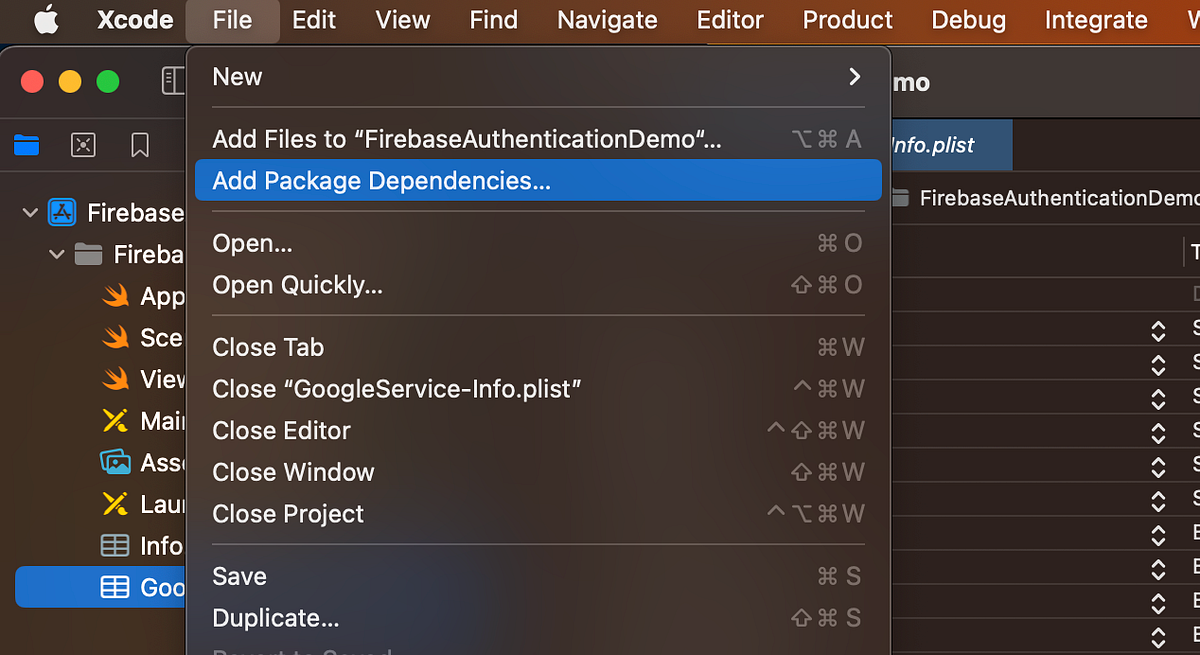Collapse the Firebase folder chevron

pos(56,254)
